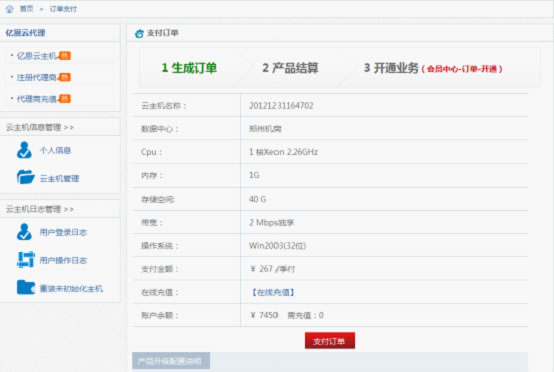Click the 用户登录日志 user icon
The height and width of the screenshot is (372, 554).
pyautogui.click(x=24, y=232)
